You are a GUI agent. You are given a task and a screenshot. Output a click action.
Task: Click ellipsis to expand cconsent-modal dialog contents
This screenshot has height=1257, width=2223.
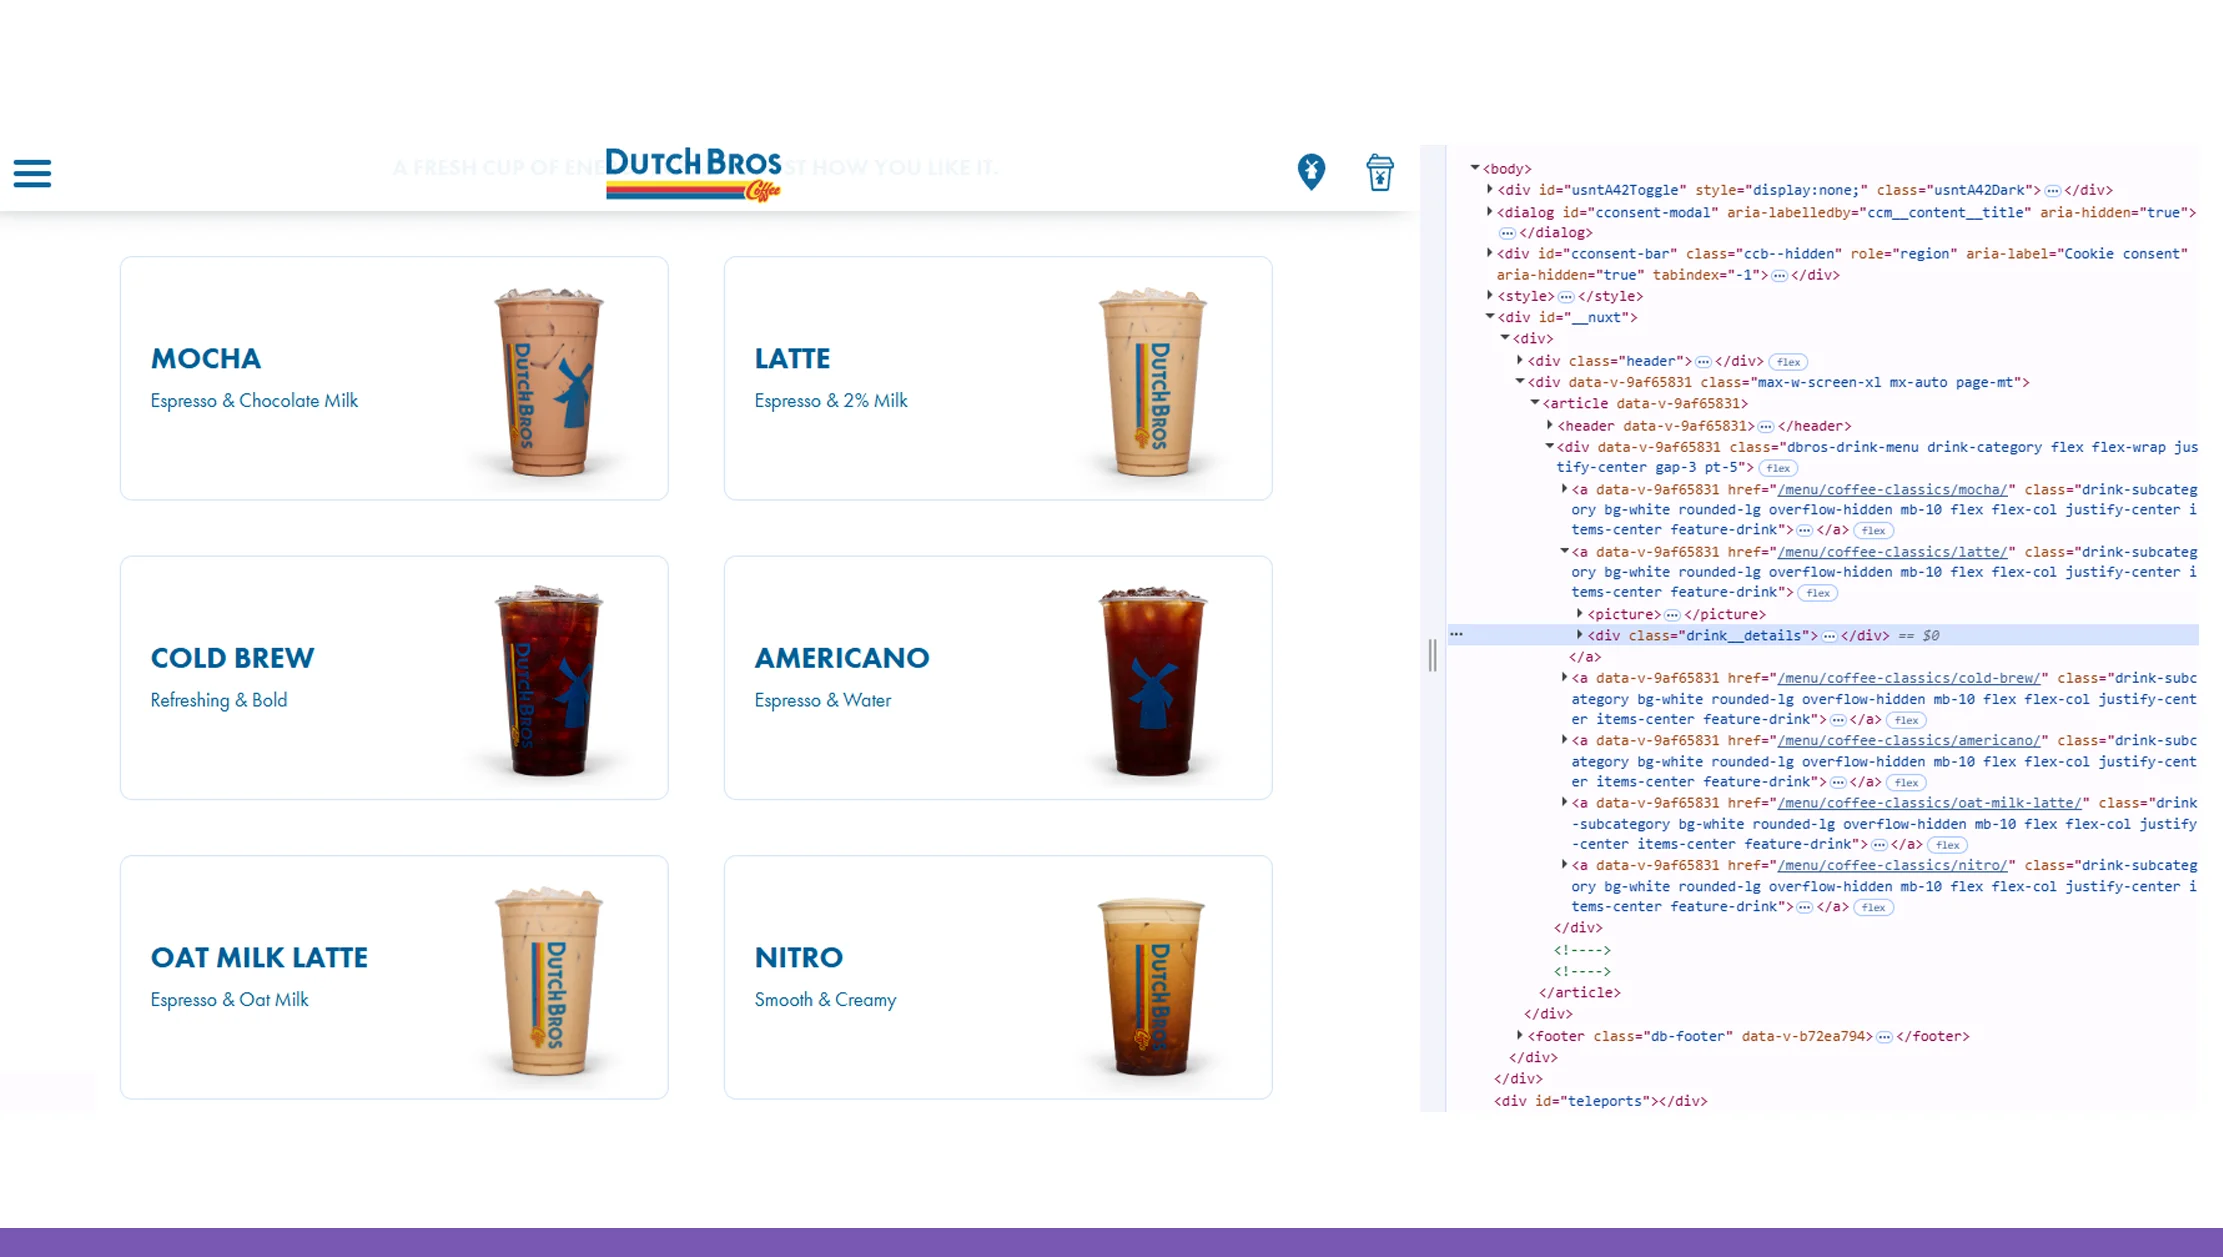point(1507,232)
